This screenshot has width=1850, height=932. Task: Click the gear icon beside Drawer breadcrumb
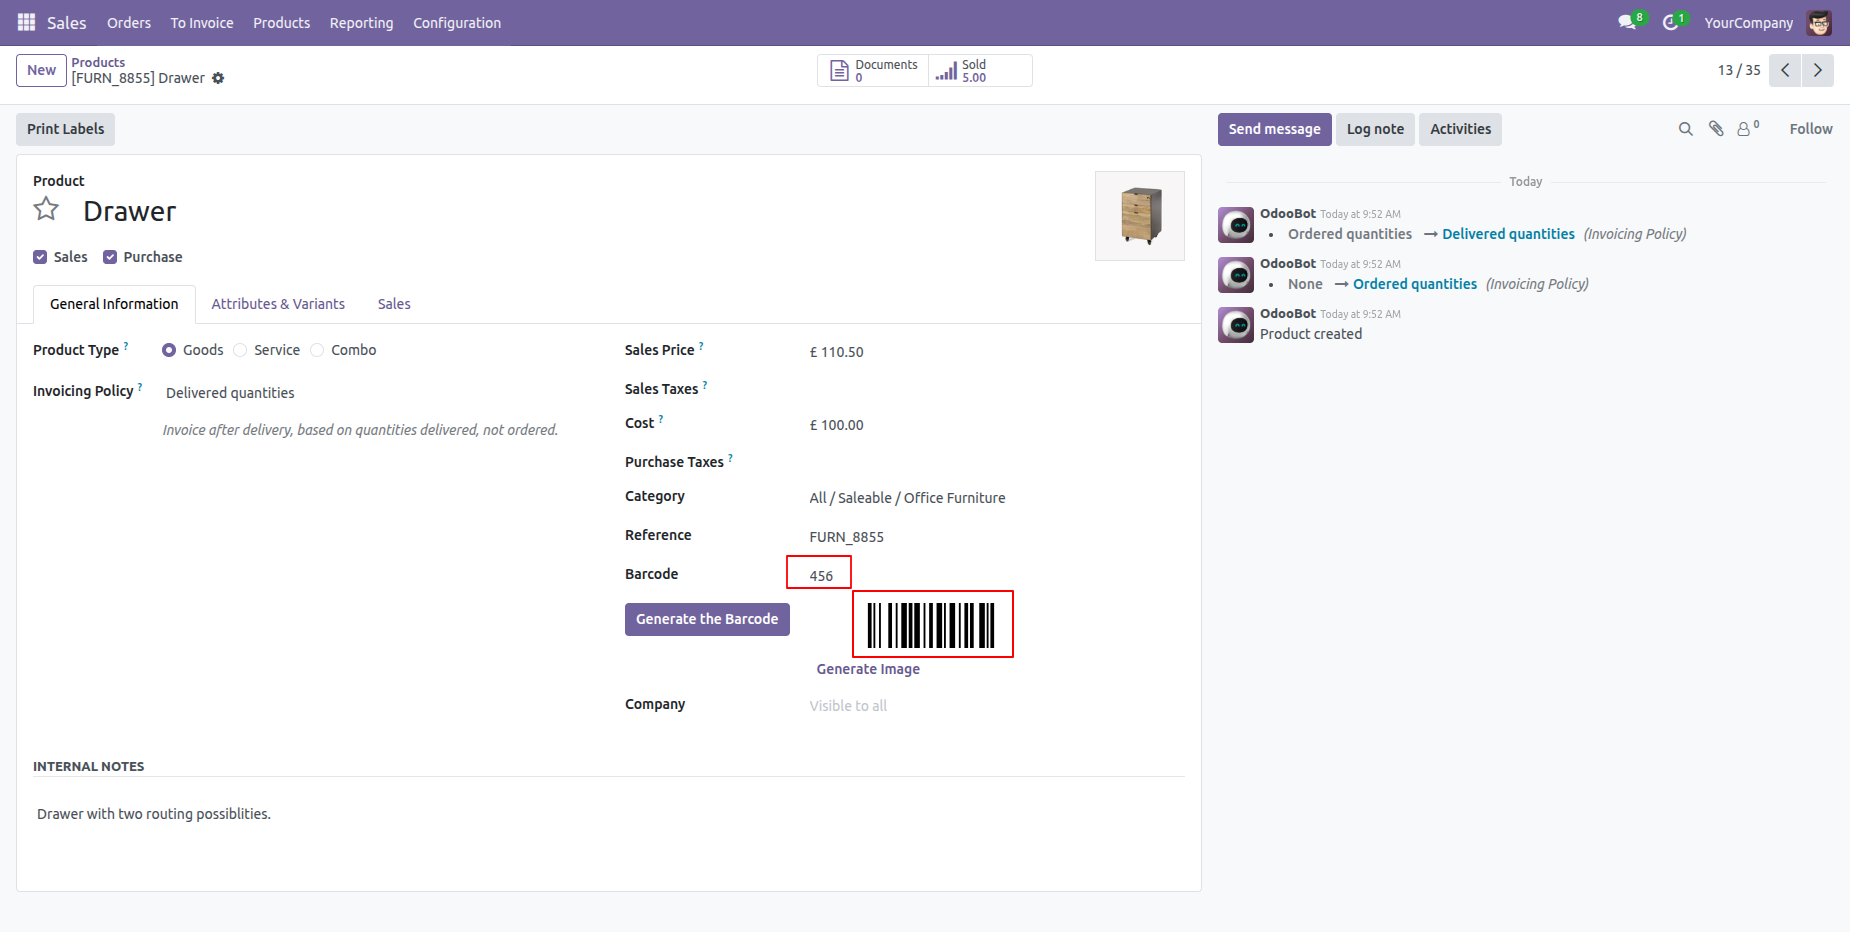click(x=218, y=78)
